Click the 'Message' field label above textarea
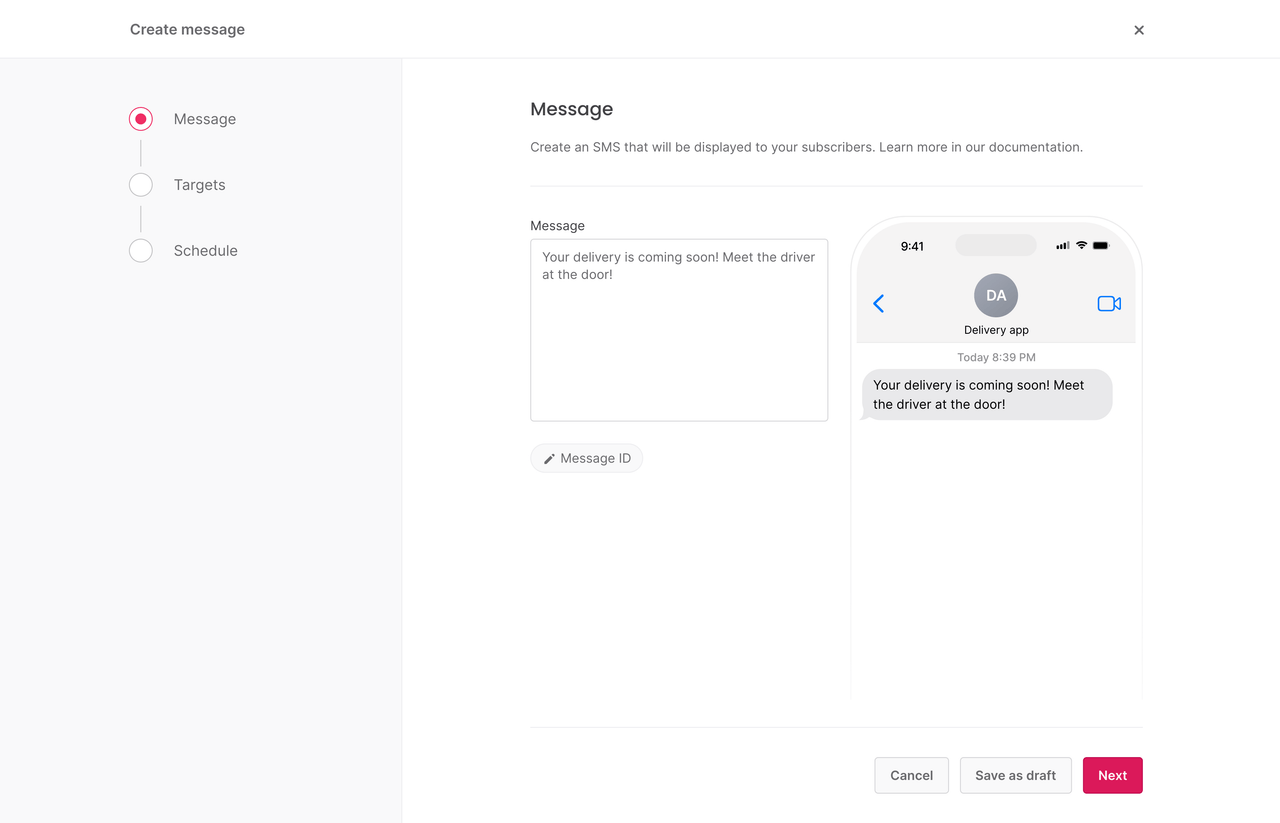The image size is (1280, 823). tap(558, 226)
